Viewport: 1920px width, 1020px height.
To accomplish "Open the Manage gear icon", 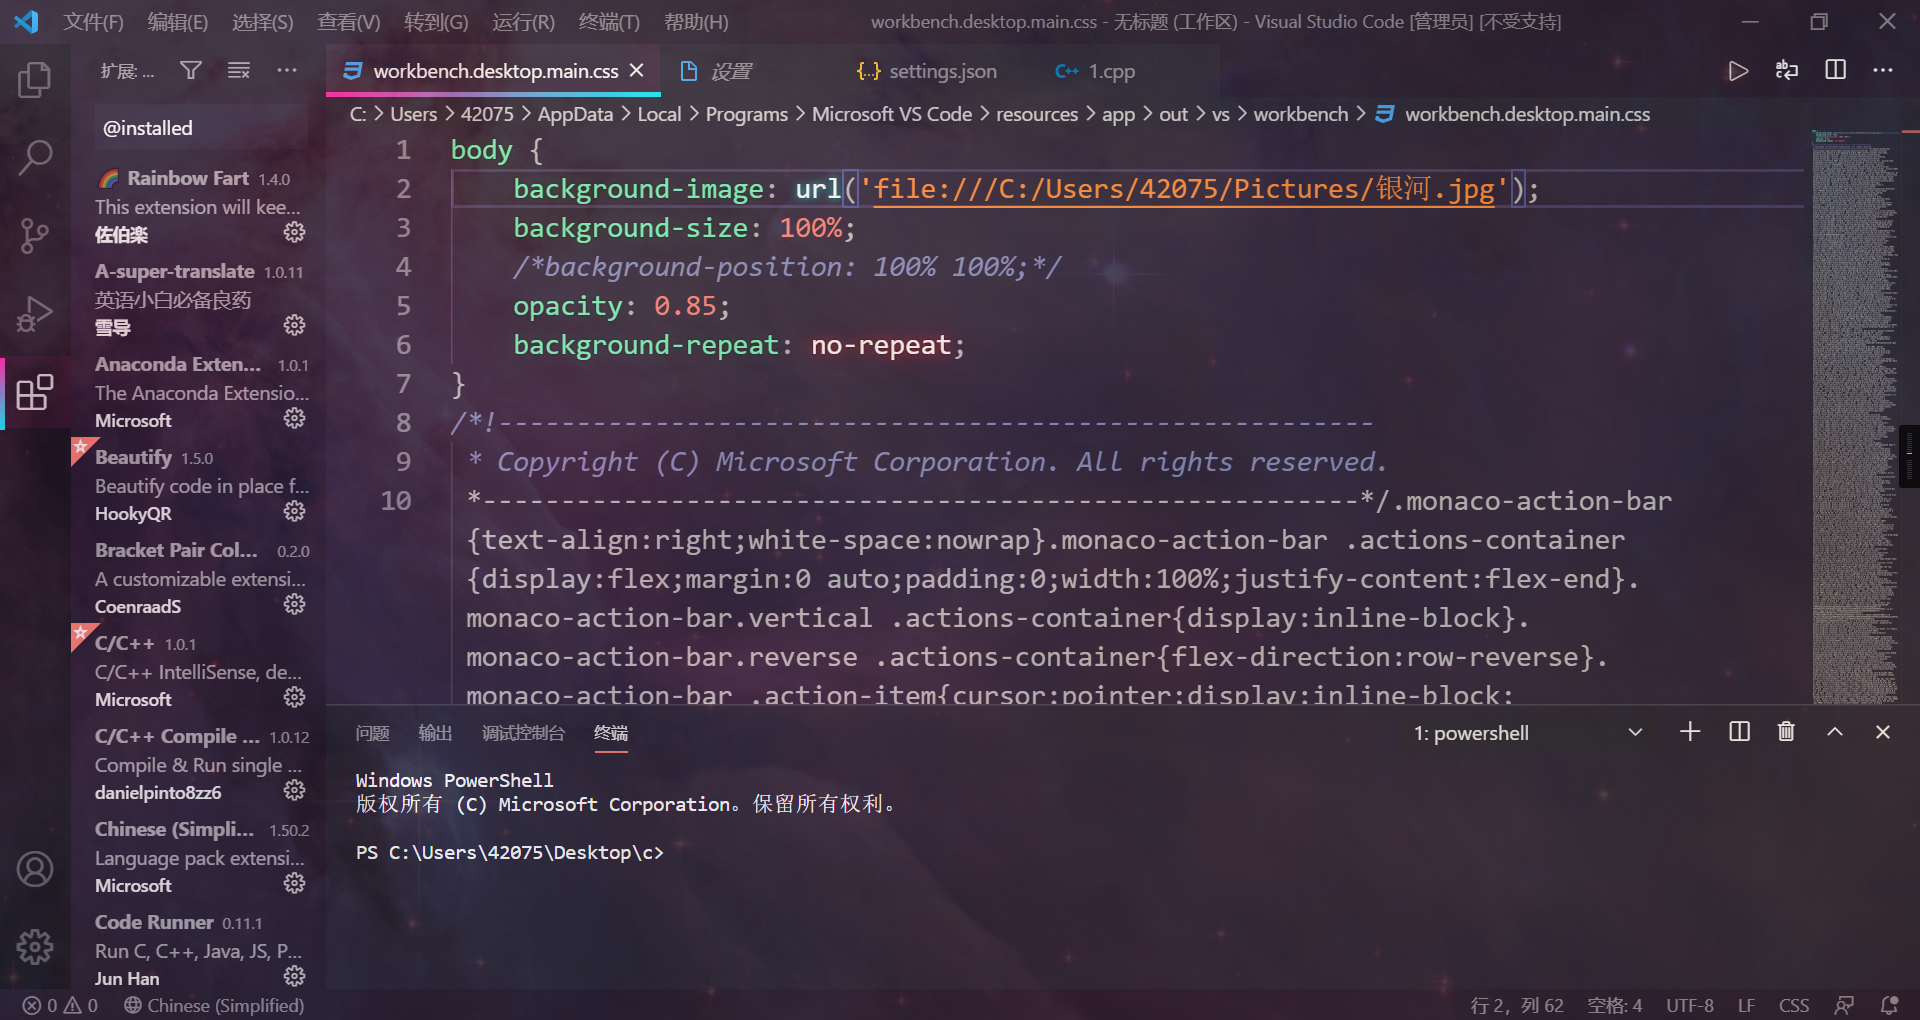I will tap(36, 947).
